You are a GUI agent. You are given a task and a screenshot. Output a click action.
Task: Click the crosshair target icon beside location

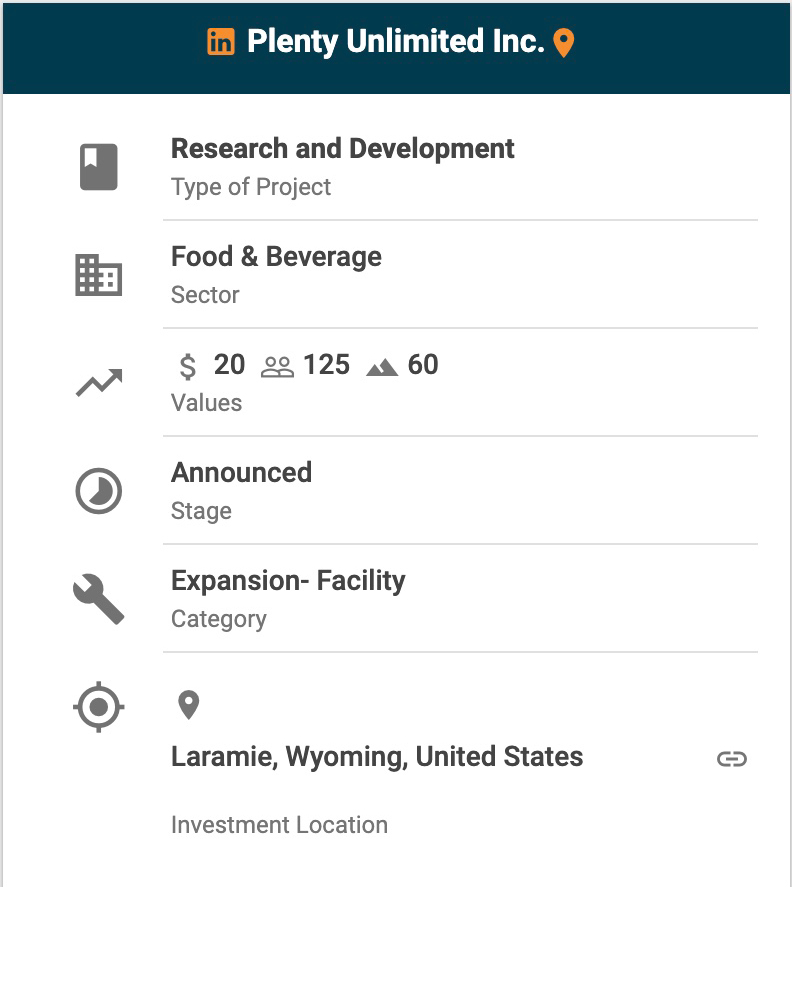(99, 707)
